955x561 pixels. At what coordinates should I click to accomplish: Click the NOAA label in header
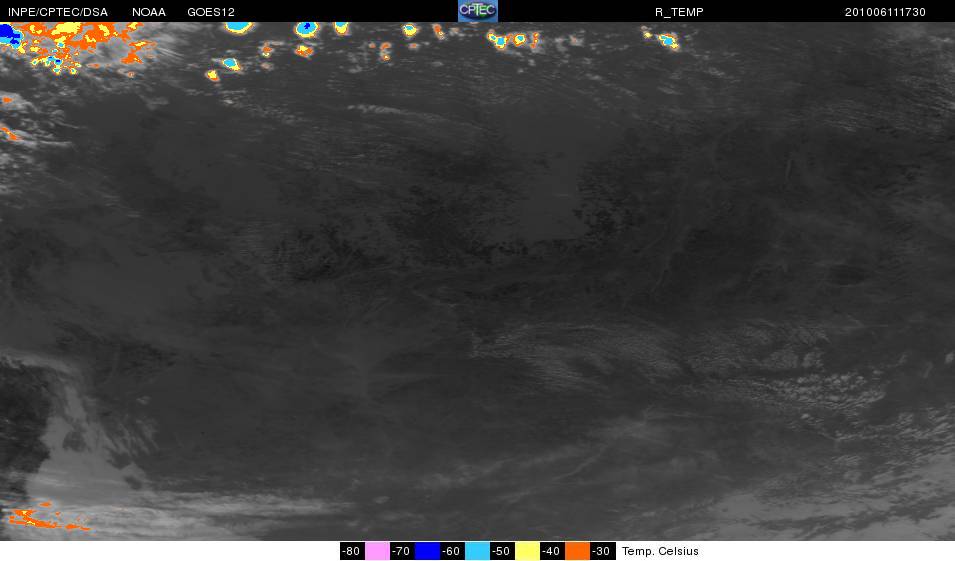pos(149,12)
